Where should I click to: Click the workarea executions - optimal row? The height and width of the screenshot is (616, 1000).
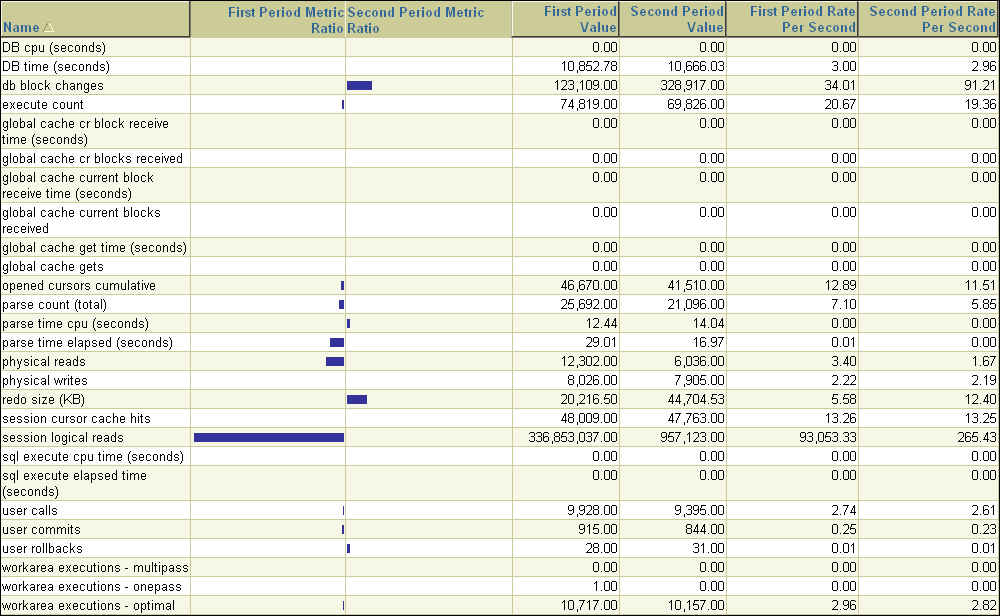(91, 605)
